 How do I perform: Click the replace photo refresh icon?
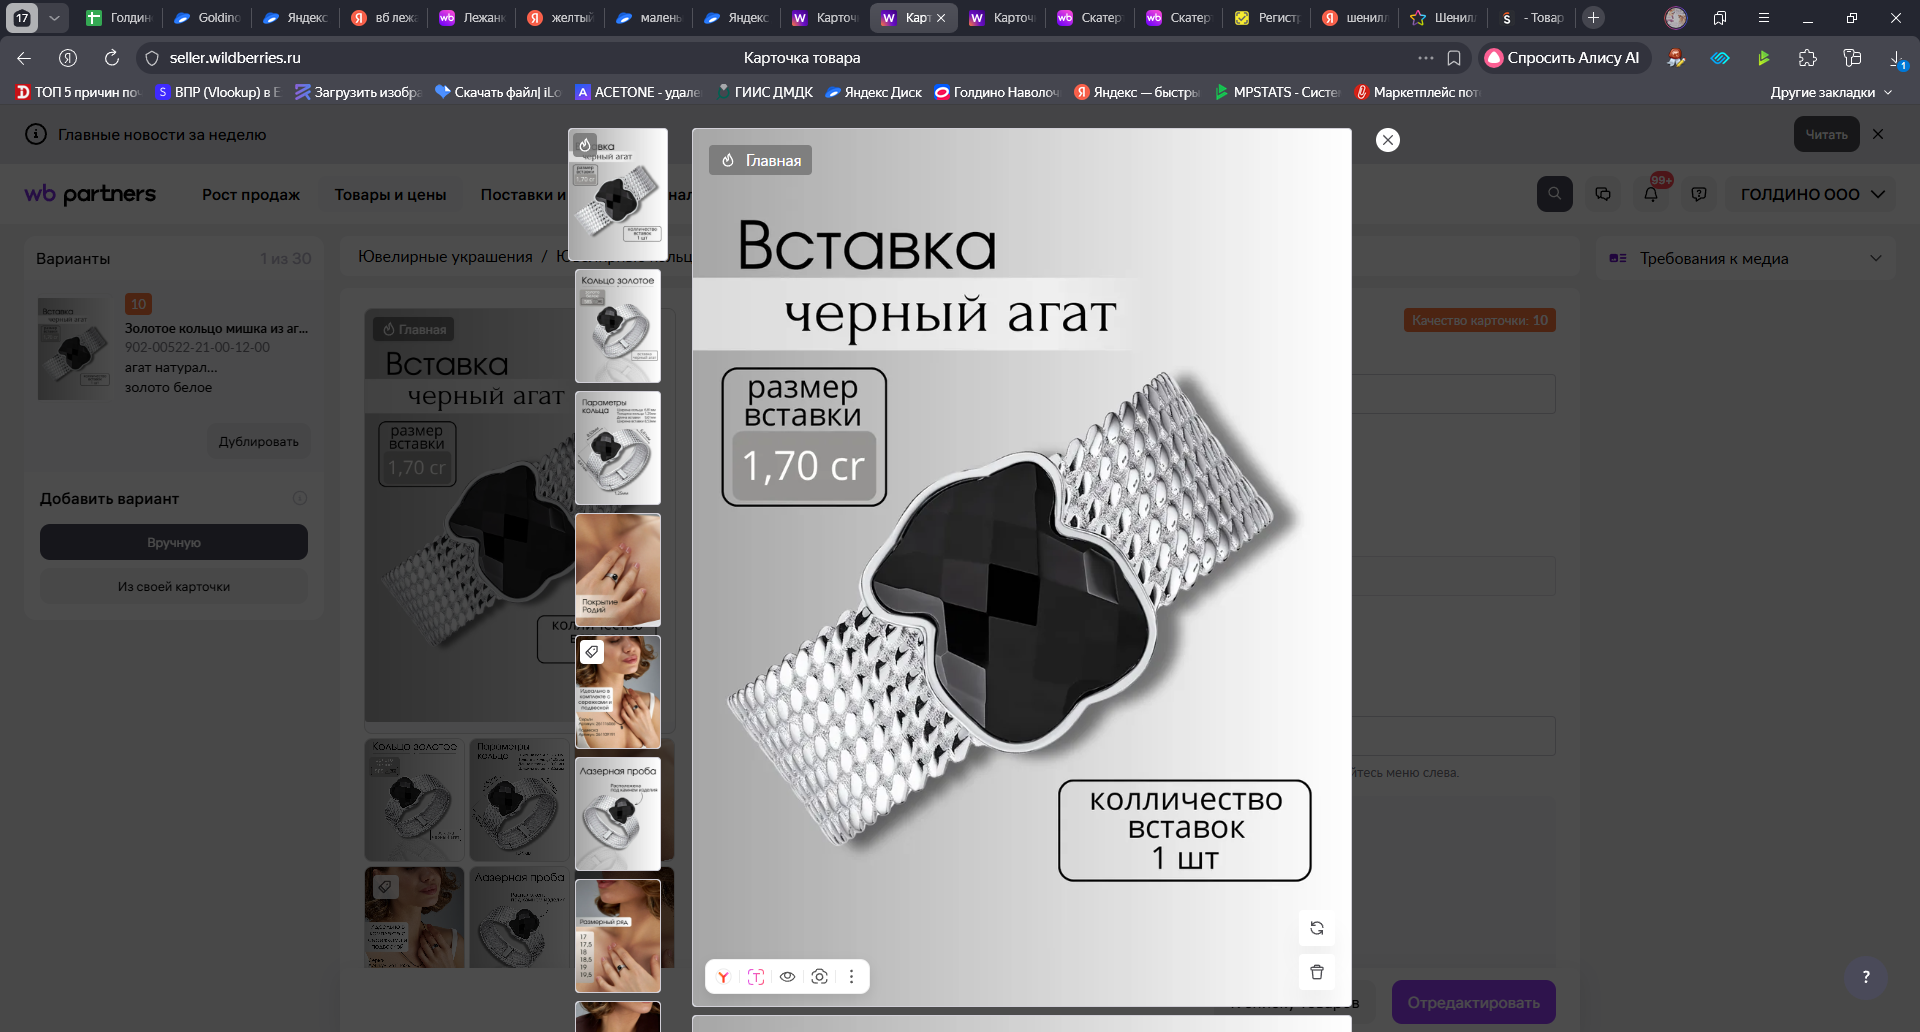click(1316, 928)
